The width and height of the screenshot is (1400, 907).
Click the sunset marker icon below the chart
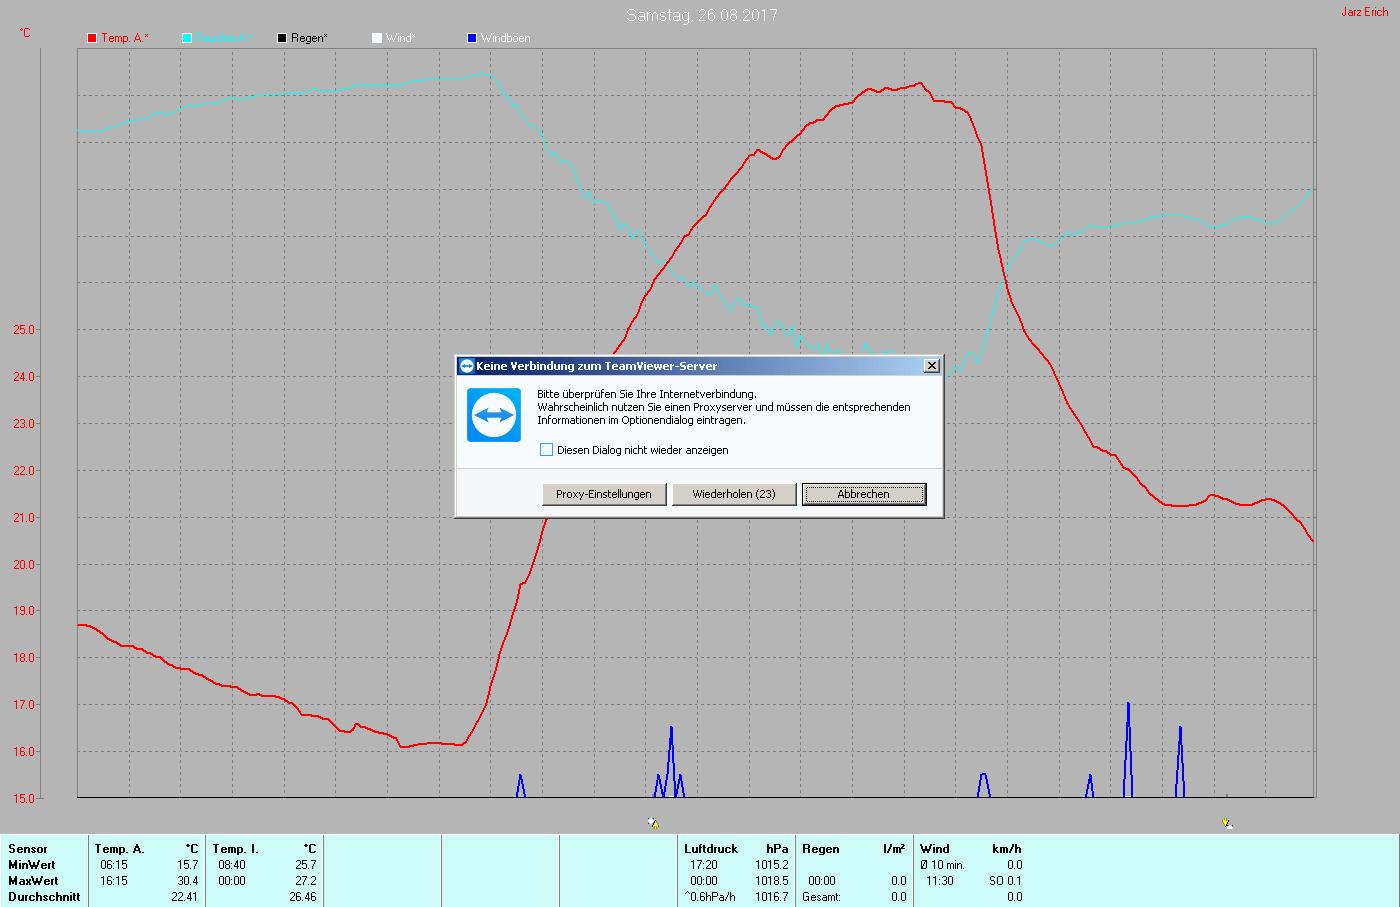pos(1227,823)
